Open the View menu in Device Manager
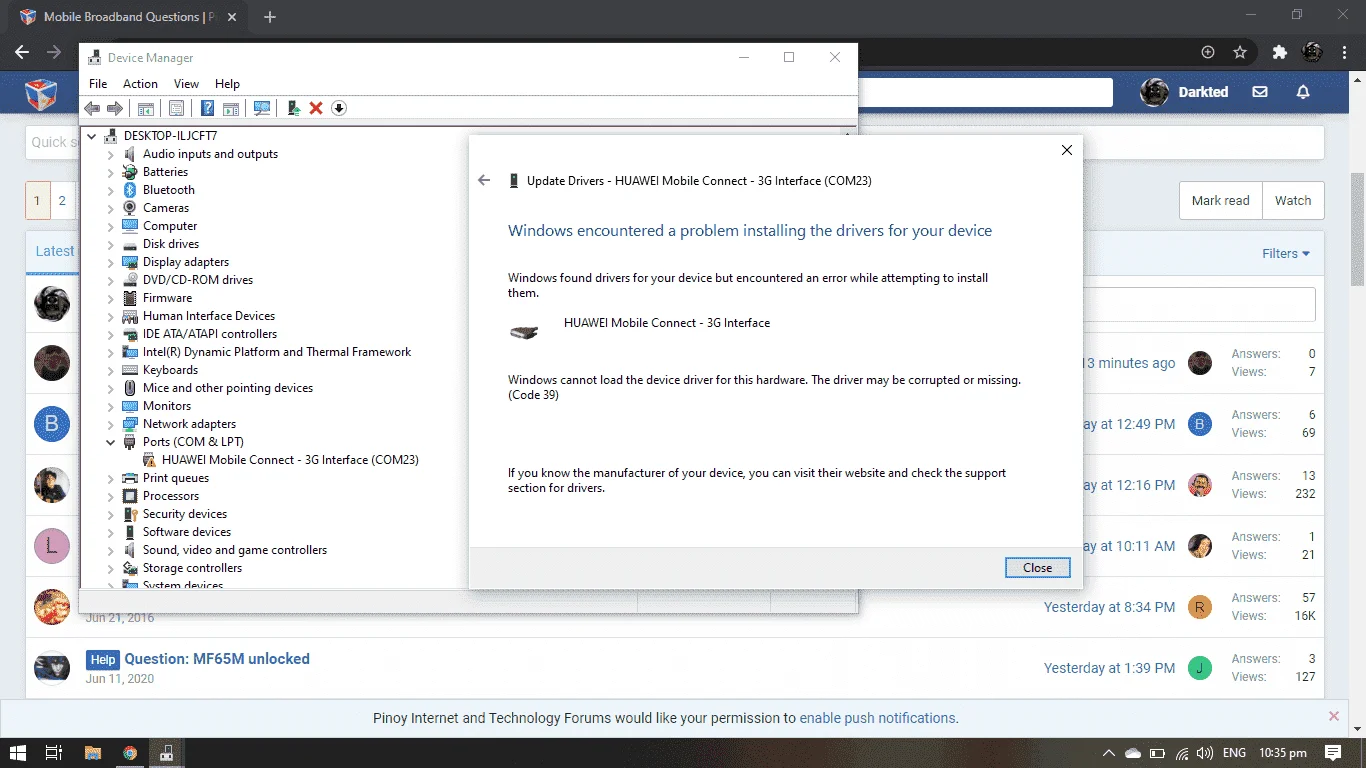The height and width of the screenshot is (768, 1366). [186, 84]
